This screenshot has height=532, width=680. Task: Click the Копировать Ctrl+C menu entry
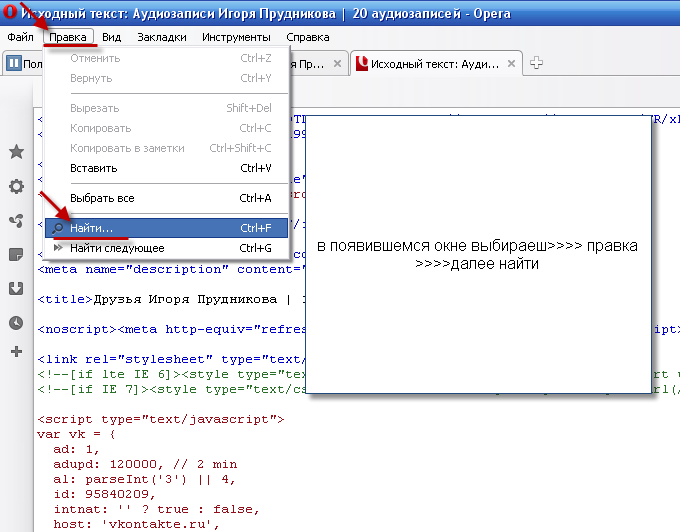[x=166, y=128]
